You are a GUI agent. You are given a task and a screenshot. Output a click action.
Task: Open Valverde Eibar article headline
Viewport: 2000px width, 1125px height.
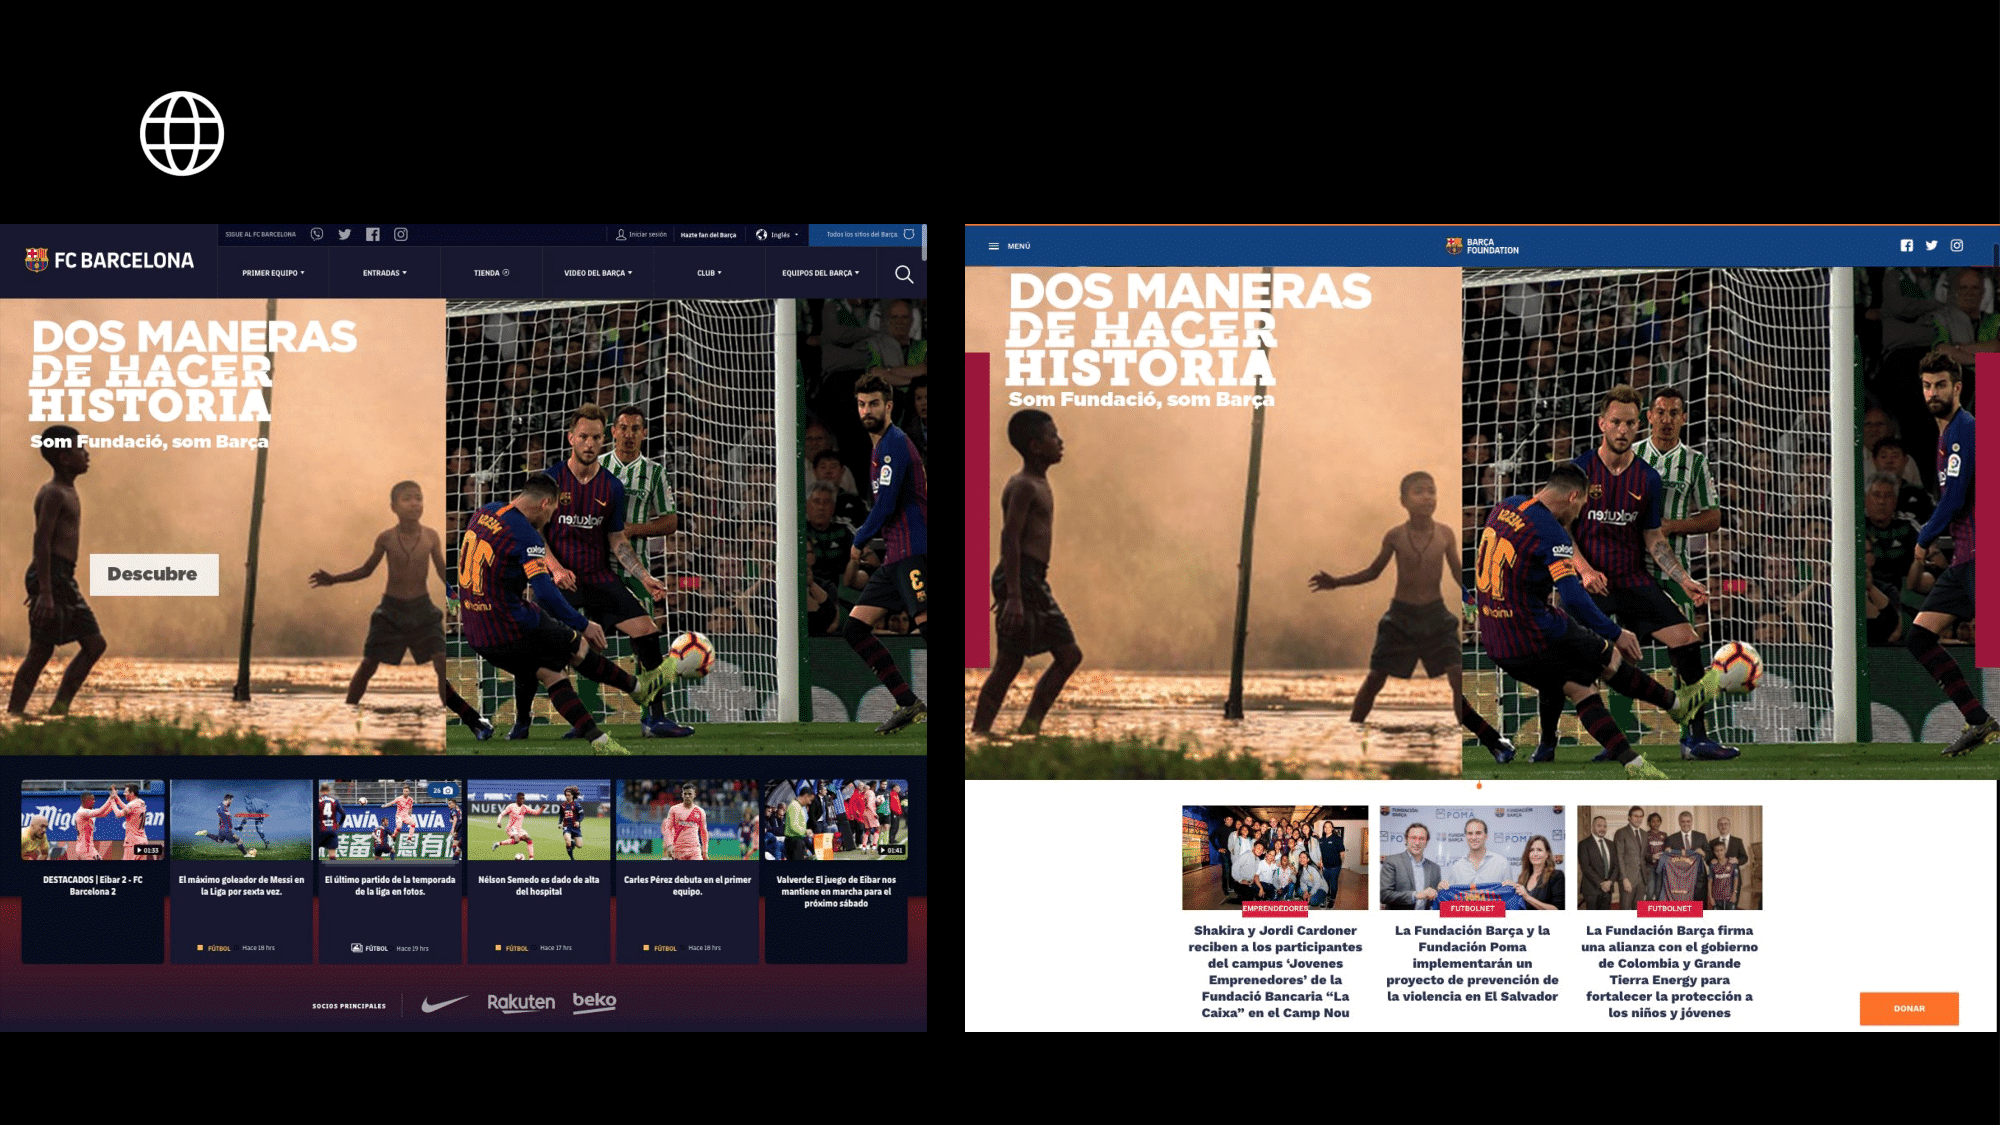pos(836,891)
